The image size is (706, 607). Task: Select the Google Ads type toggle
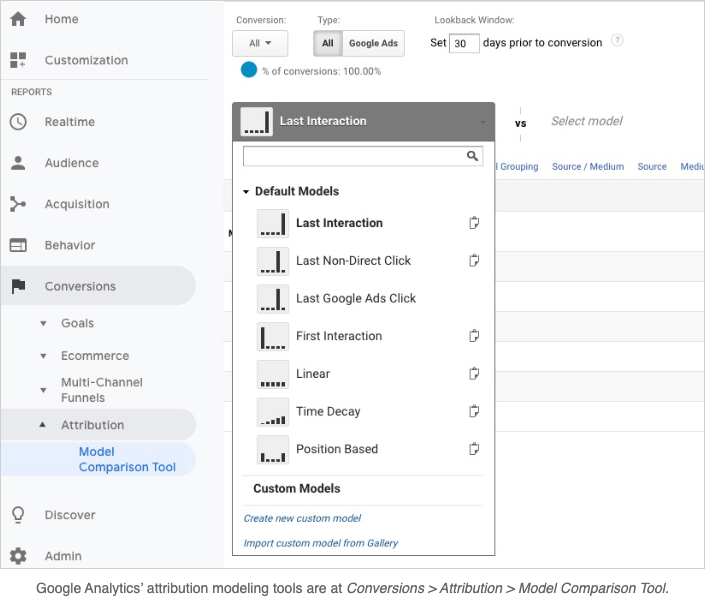(373, 43)
